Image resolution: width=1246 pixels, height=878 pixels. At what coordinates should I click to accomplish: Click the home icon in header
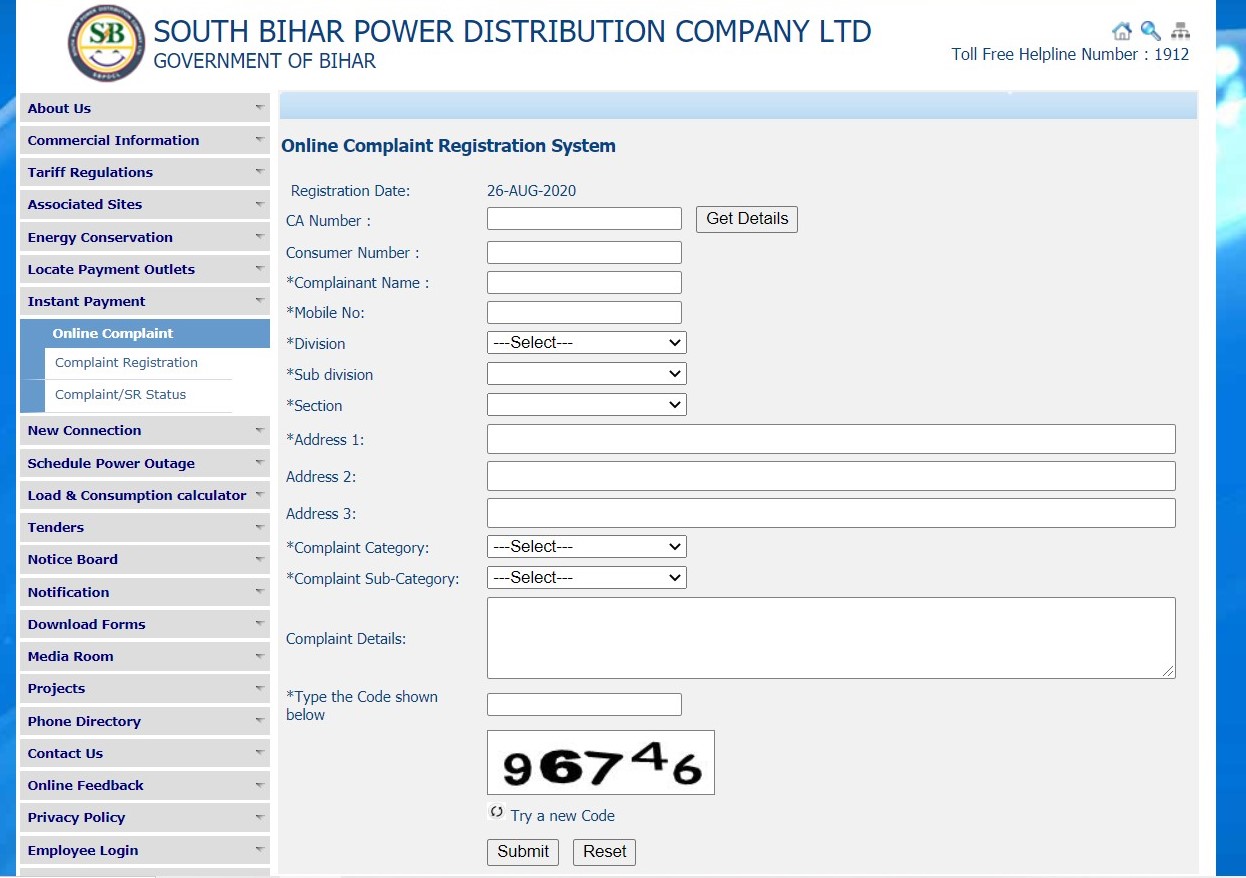click(x=1122, y=31)
